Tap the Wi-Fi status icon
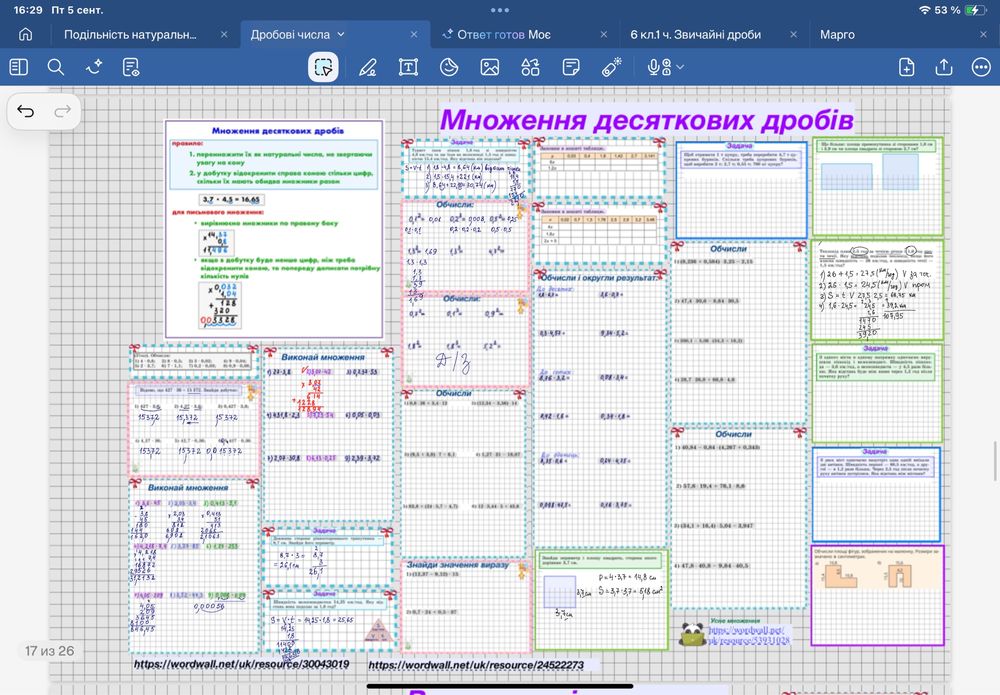Screen dimensions: 1000x695 tap(924, 10)
